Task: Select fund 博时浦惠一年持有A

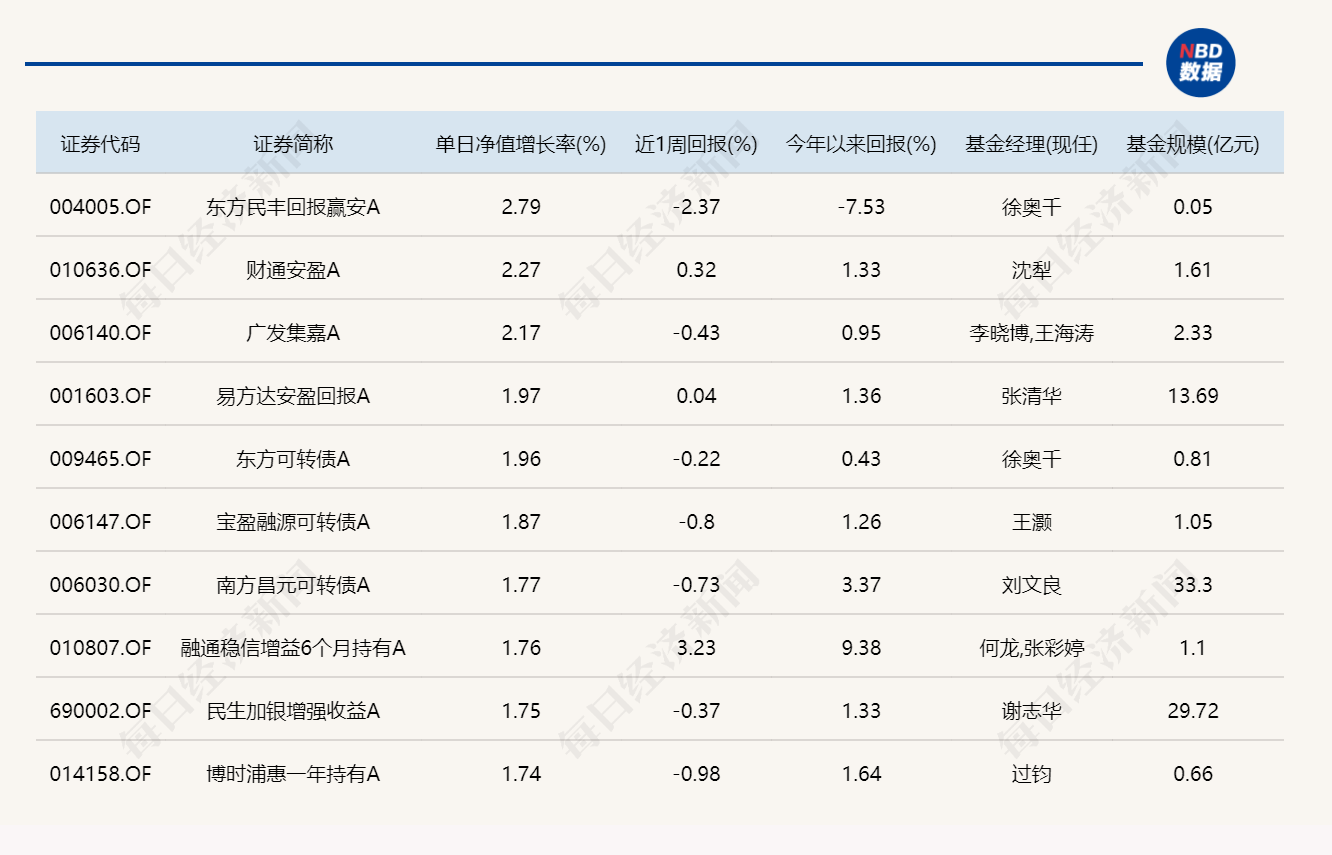Action: (x=293, y=775)
